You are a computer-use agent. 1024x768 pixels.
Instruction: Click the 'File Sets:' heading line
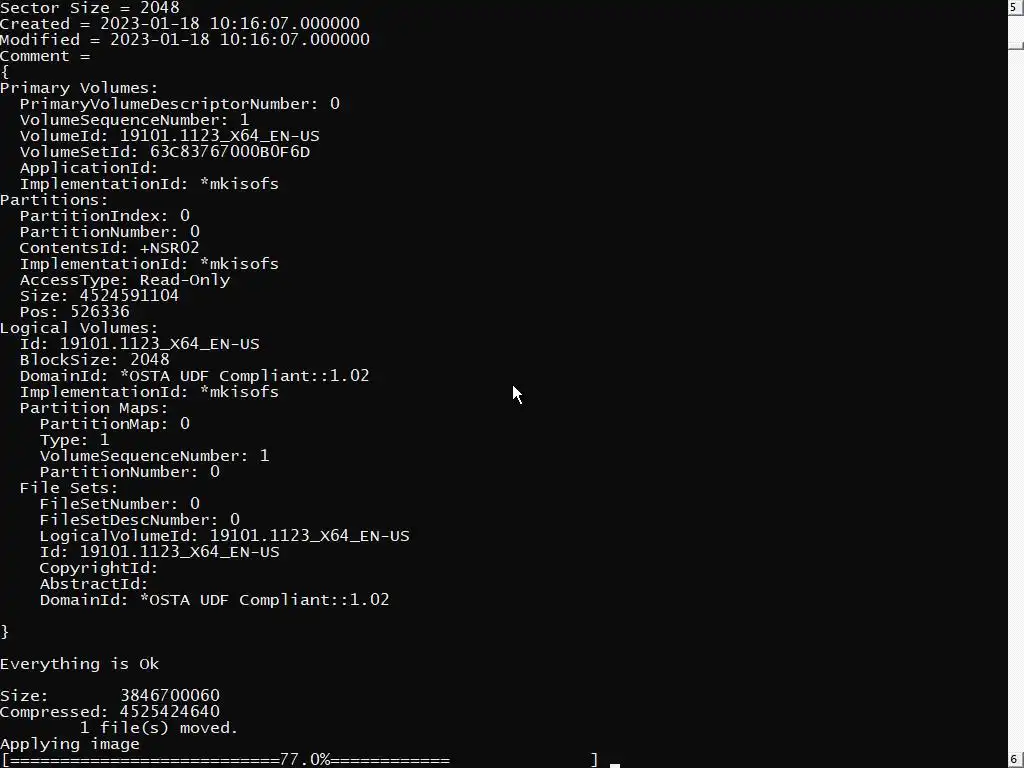[69, 488]
